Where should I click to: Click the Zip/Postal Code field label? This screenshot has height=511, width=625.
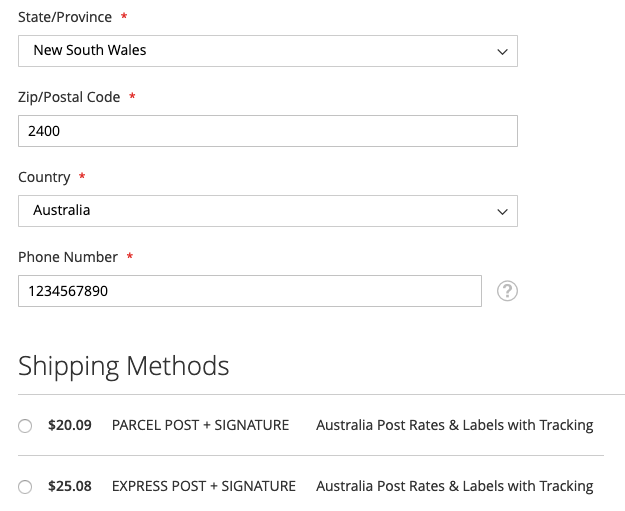click(69, 97)
